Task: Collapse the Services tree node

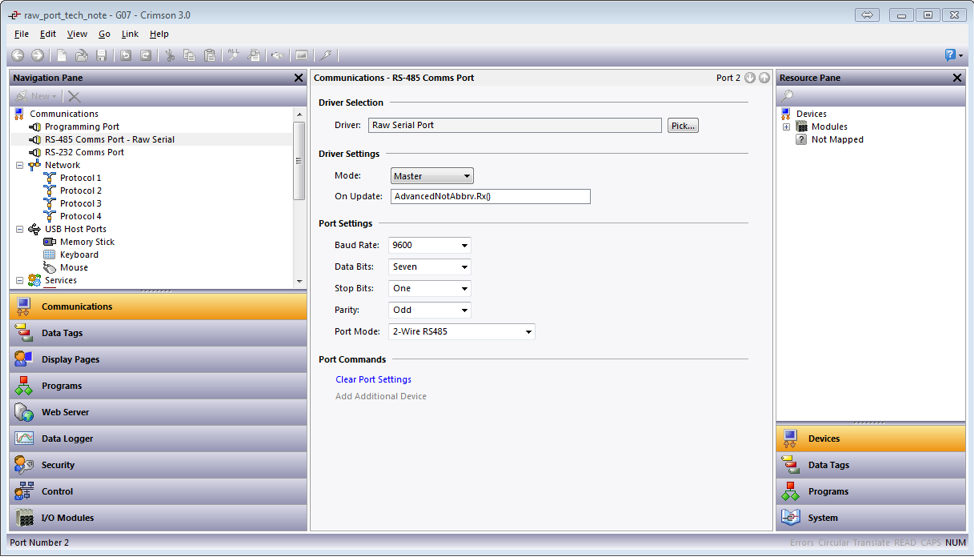Action: tap(20, 281)
